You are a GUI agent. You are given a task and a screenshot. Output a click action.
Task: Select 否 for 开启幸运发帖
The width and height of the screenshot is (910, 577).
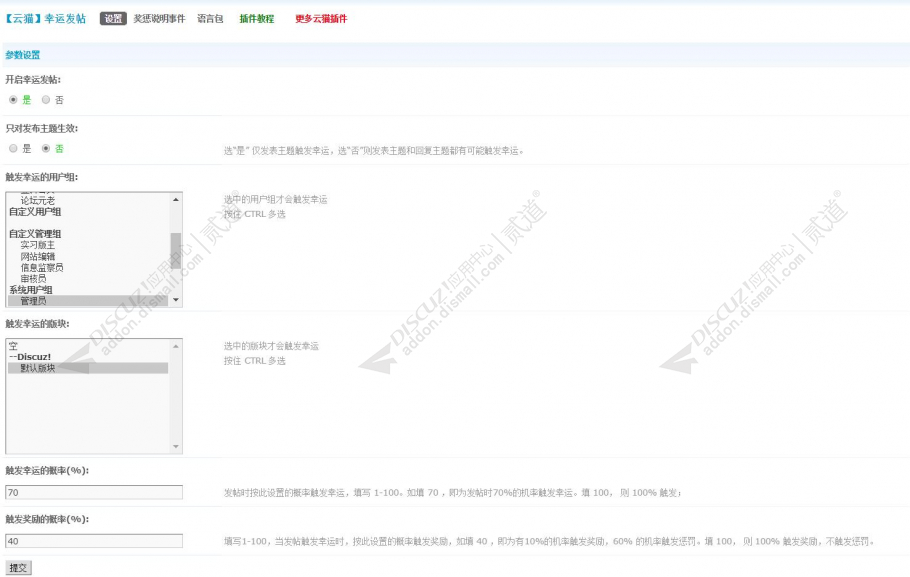(x=46, y=100)
